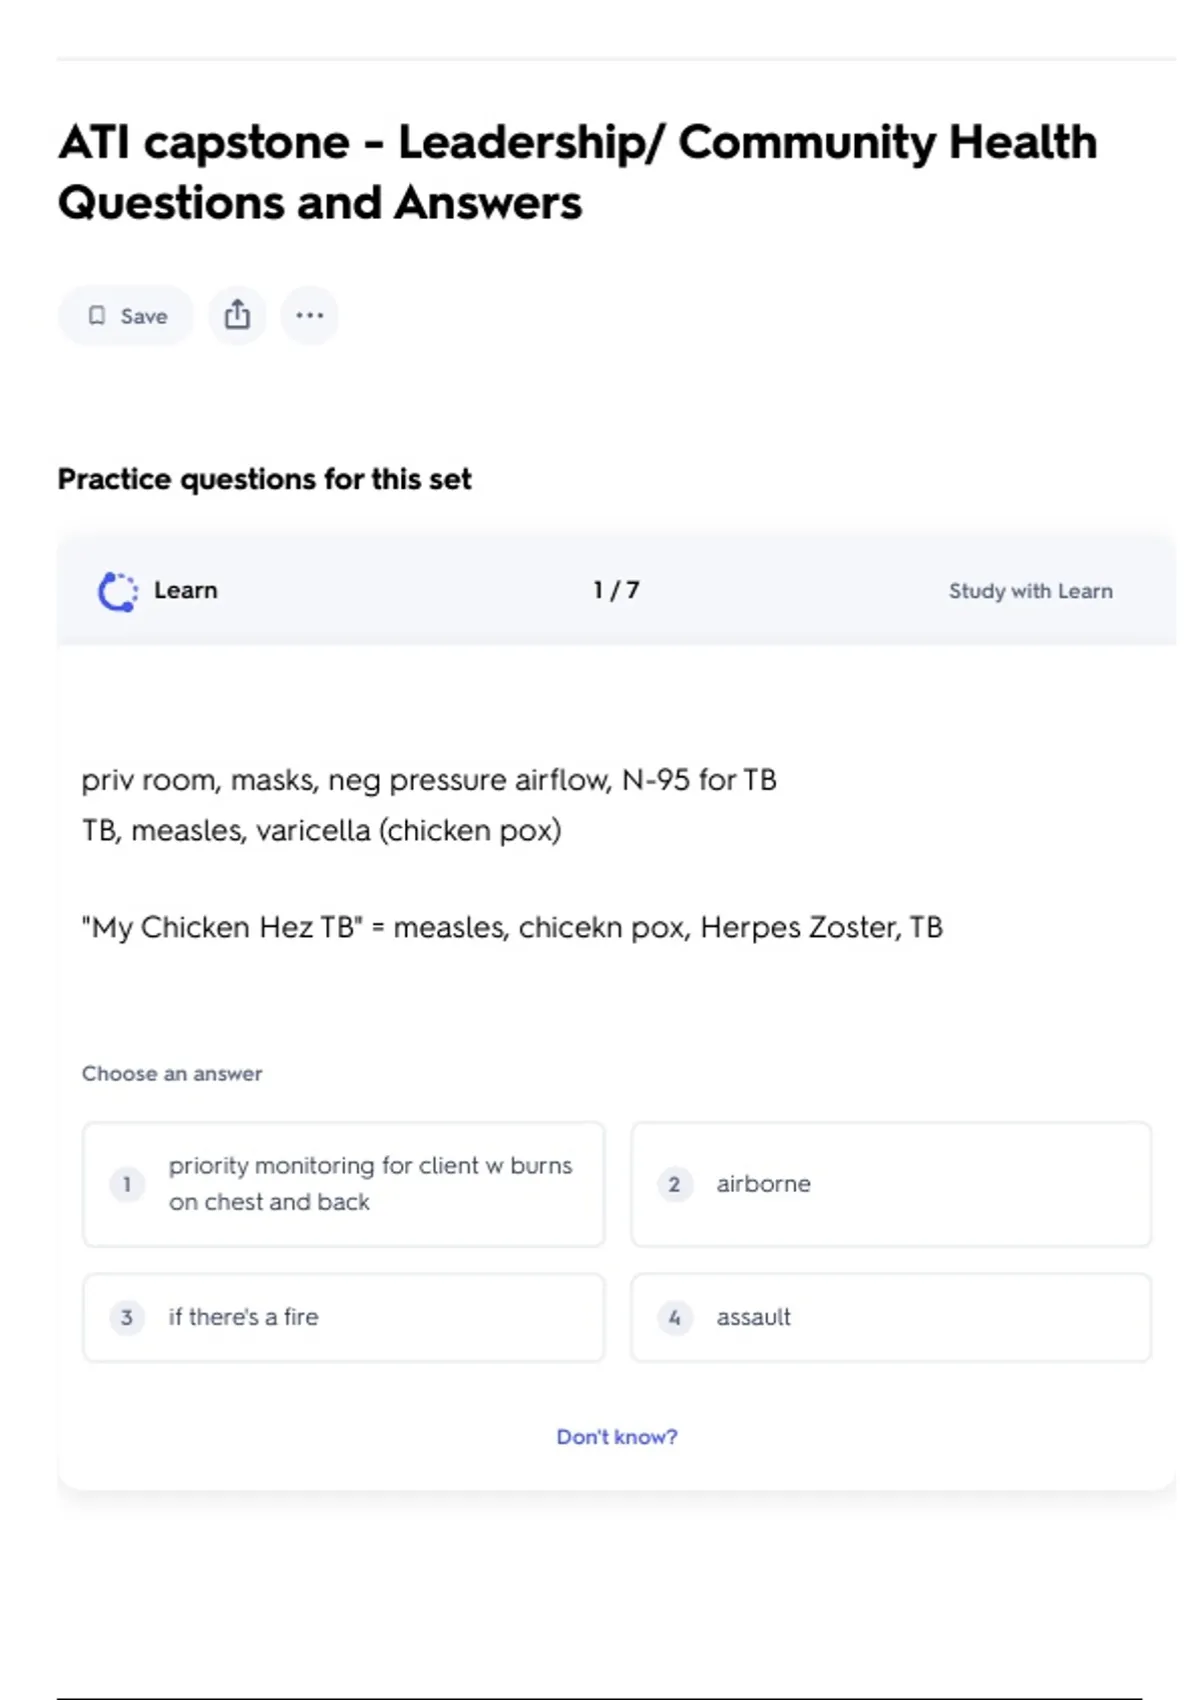Follow the "Study with Learn" link
The height and width of the screenshot is (1700, 1200).
click(x=1030, y=591)
